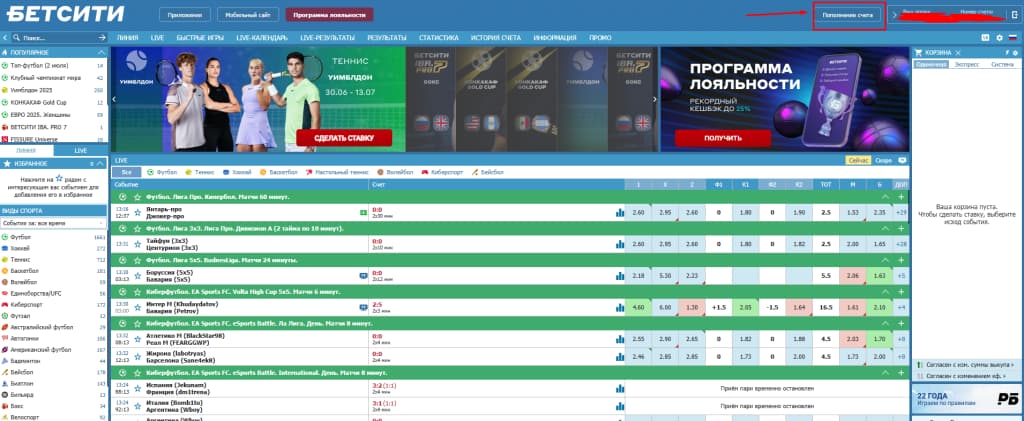Filter live events by Баскетбол
This screenshot has height=421, width=1024.
coord(279,172)
